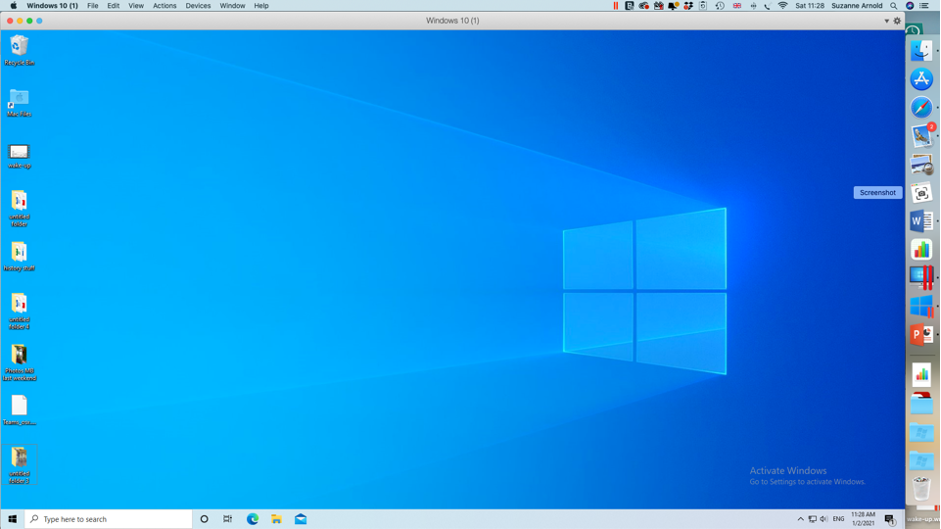This screenshot has height=529, width=941.
Task: Select the blank Team document file icon
Action: pos(19,410)
